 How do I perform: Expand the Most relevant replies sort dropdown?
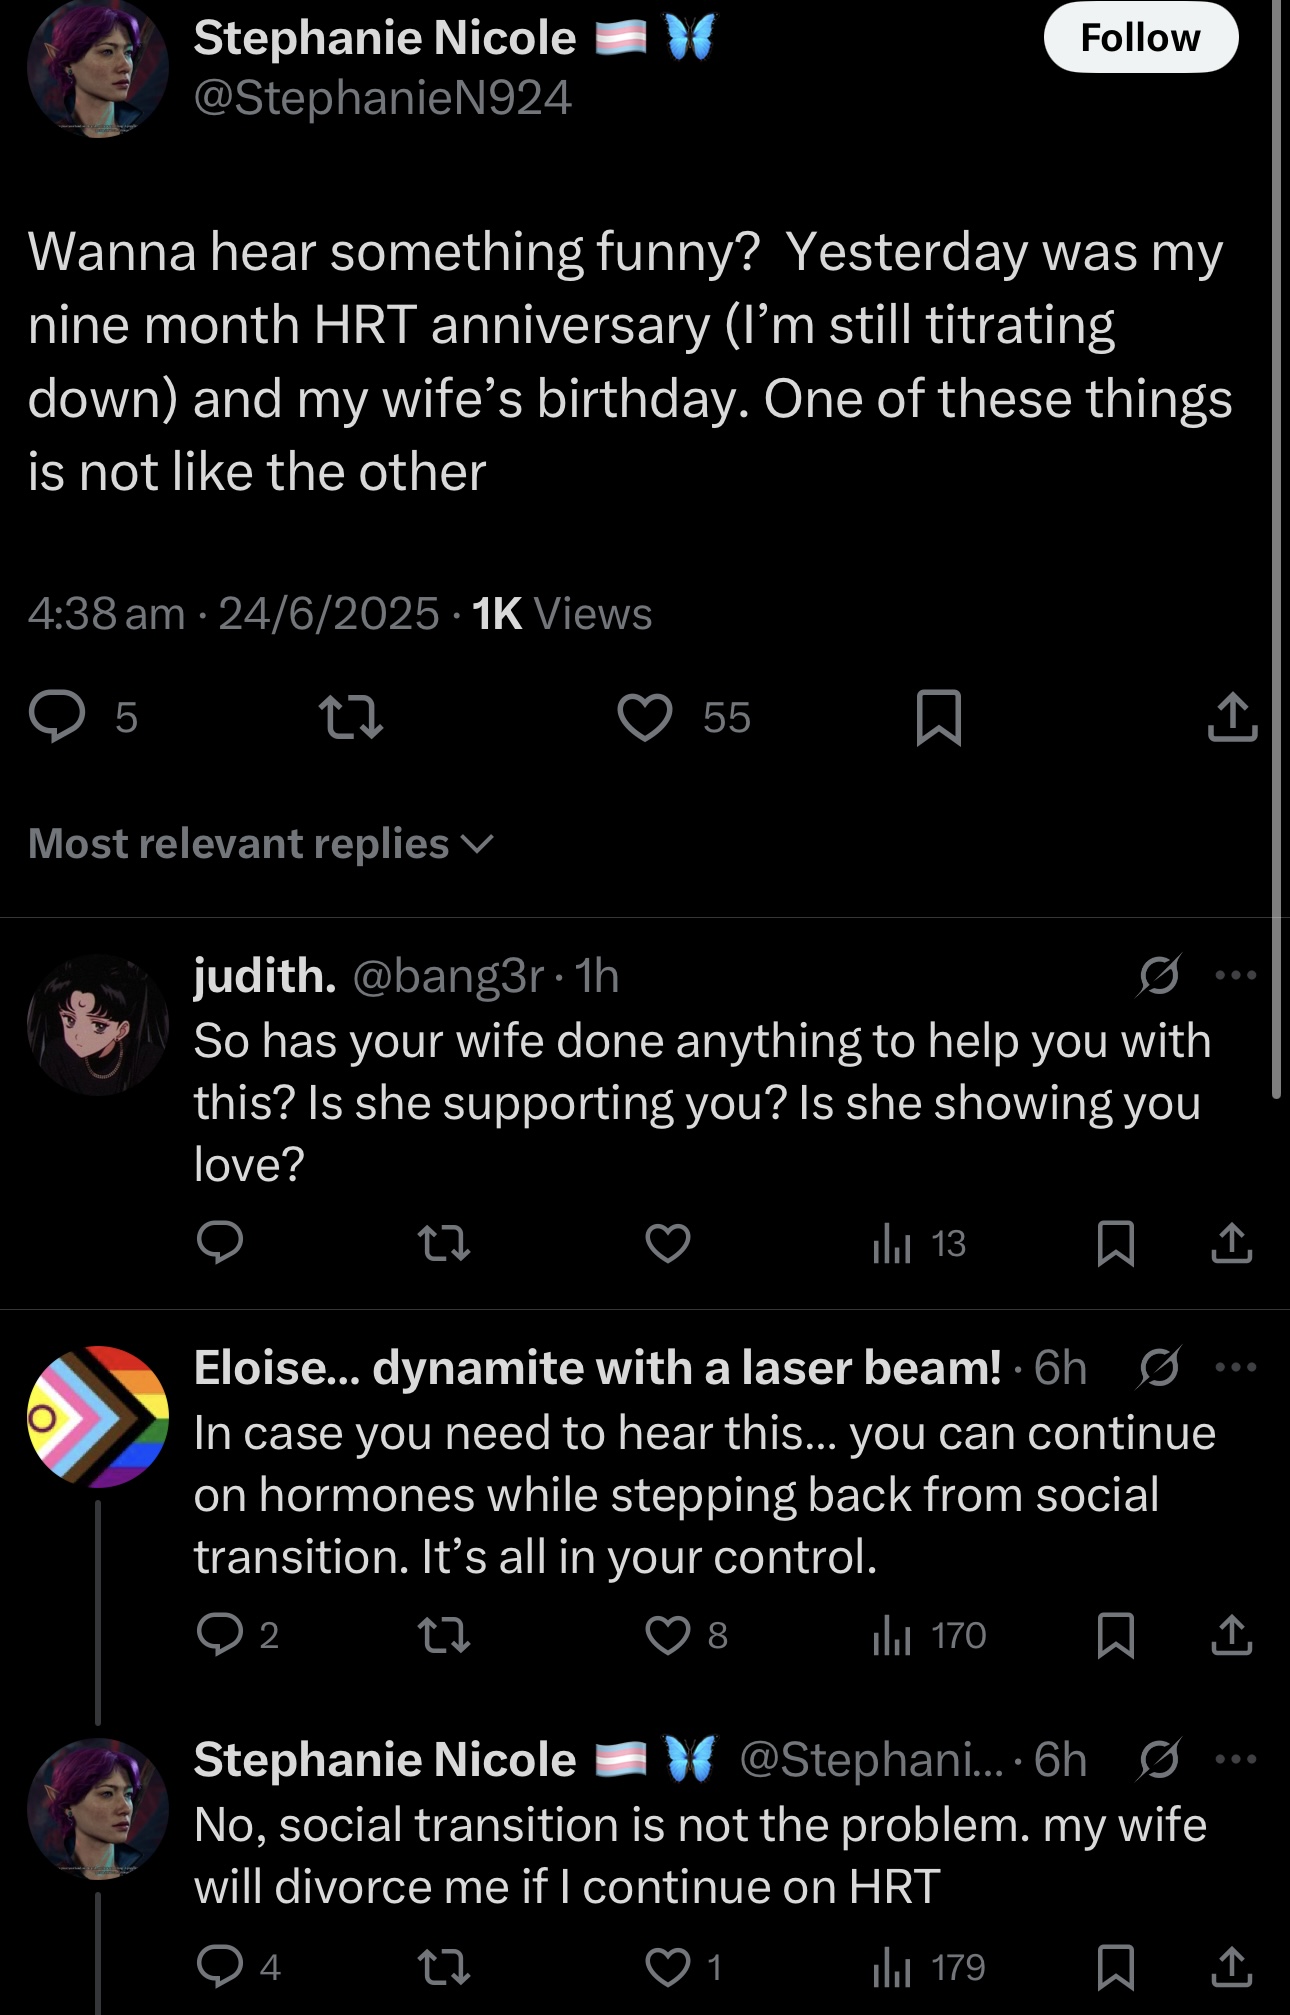(x=261, y=844)
